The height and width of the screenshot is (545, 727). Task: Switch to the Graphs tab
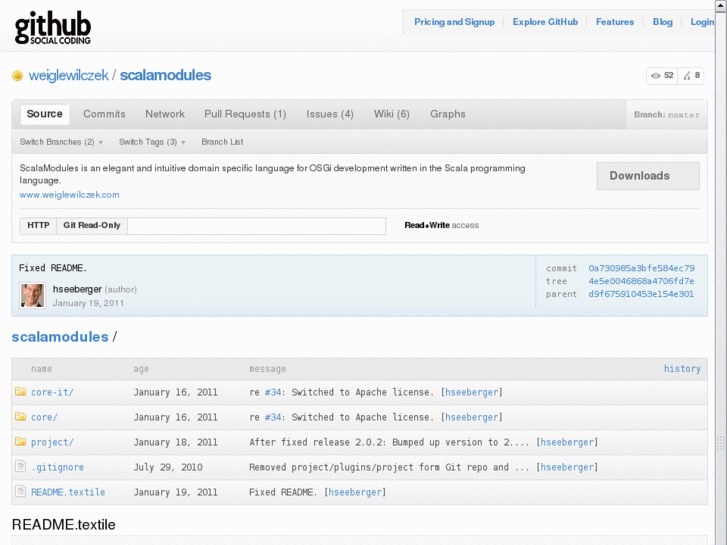click(x=447, y=114)
